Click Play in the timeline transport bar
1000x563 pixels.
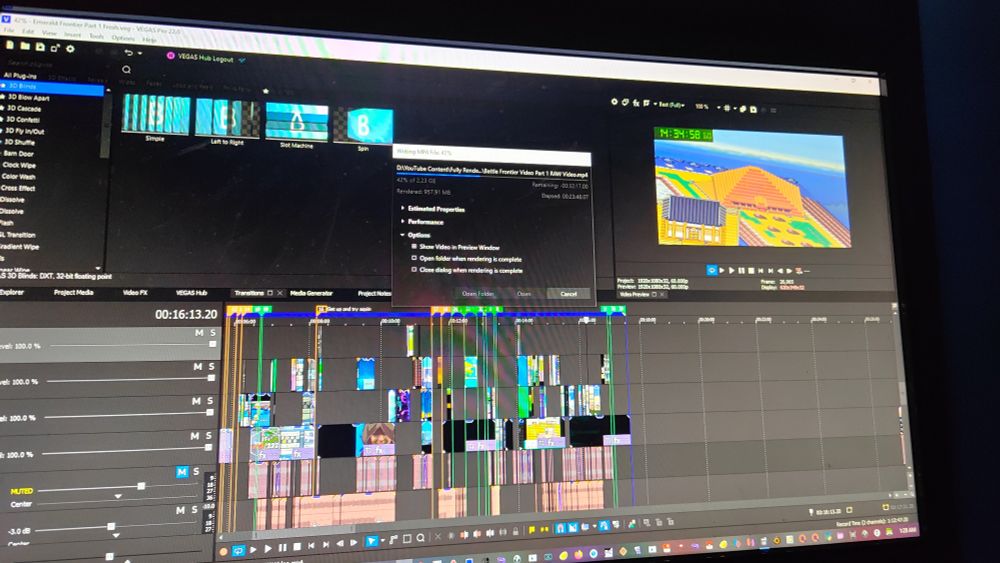268,548
